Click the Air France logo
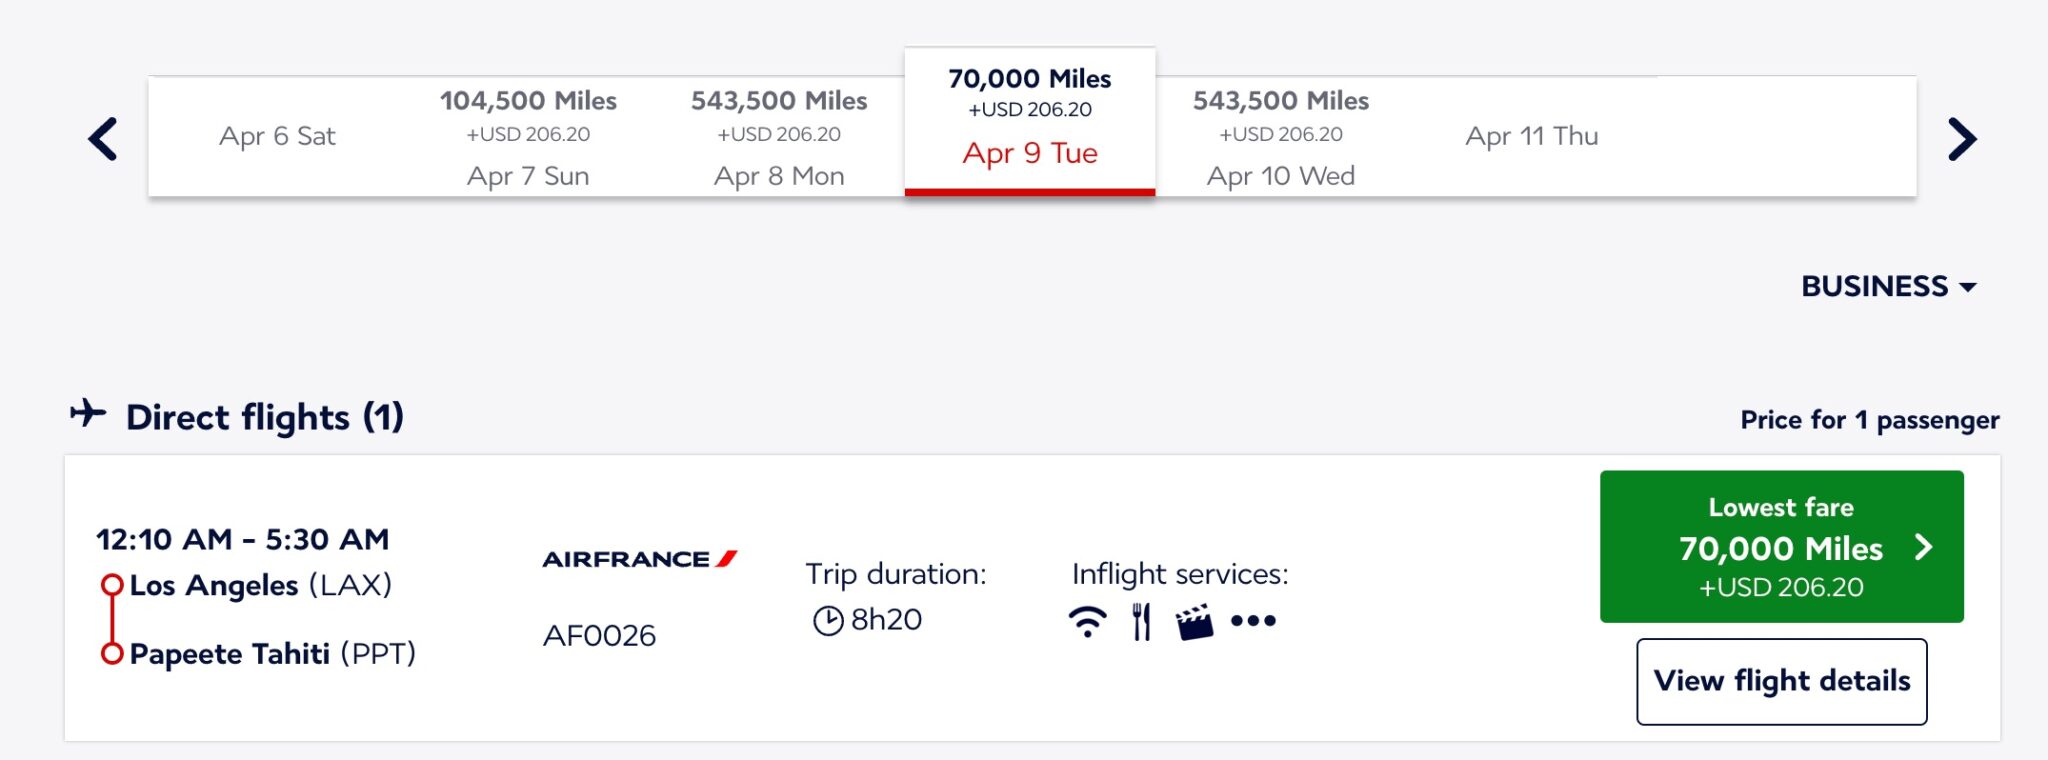Image resolution: width=2048 pixels, height=760 pixels. [641, 561]
